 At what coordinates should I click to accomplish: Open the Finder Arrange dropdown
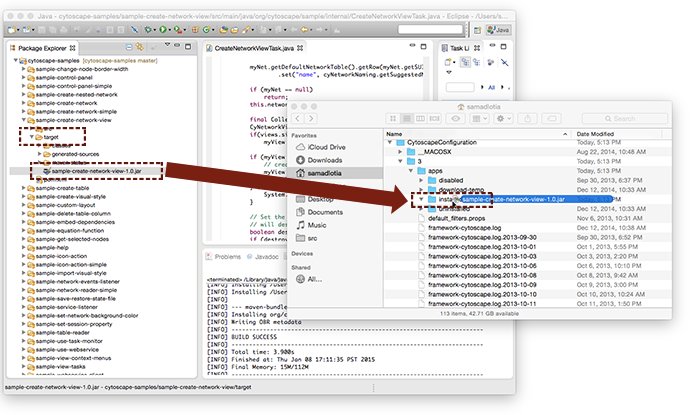479,119
